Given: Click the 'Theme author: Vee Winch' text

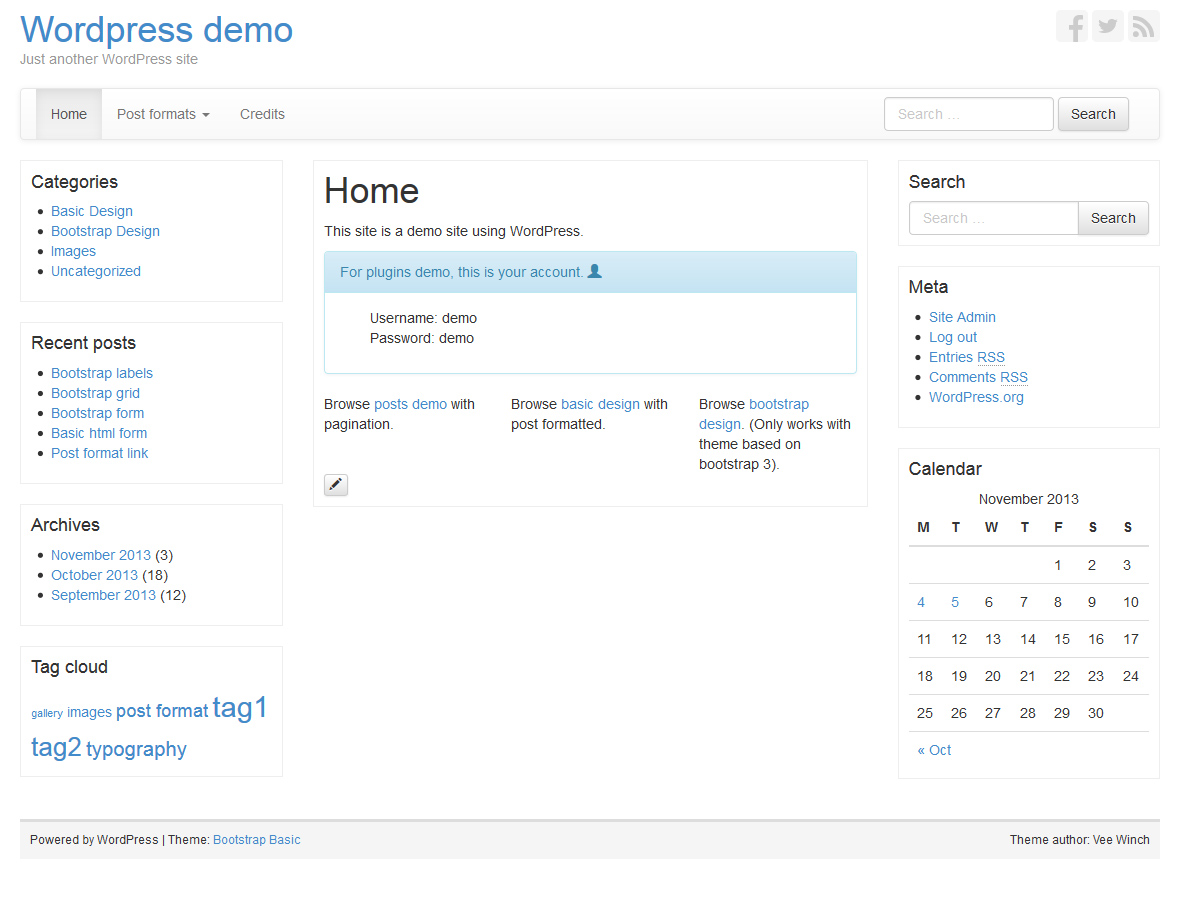Looking at the screenshot, I should (x=1079, y=839).
